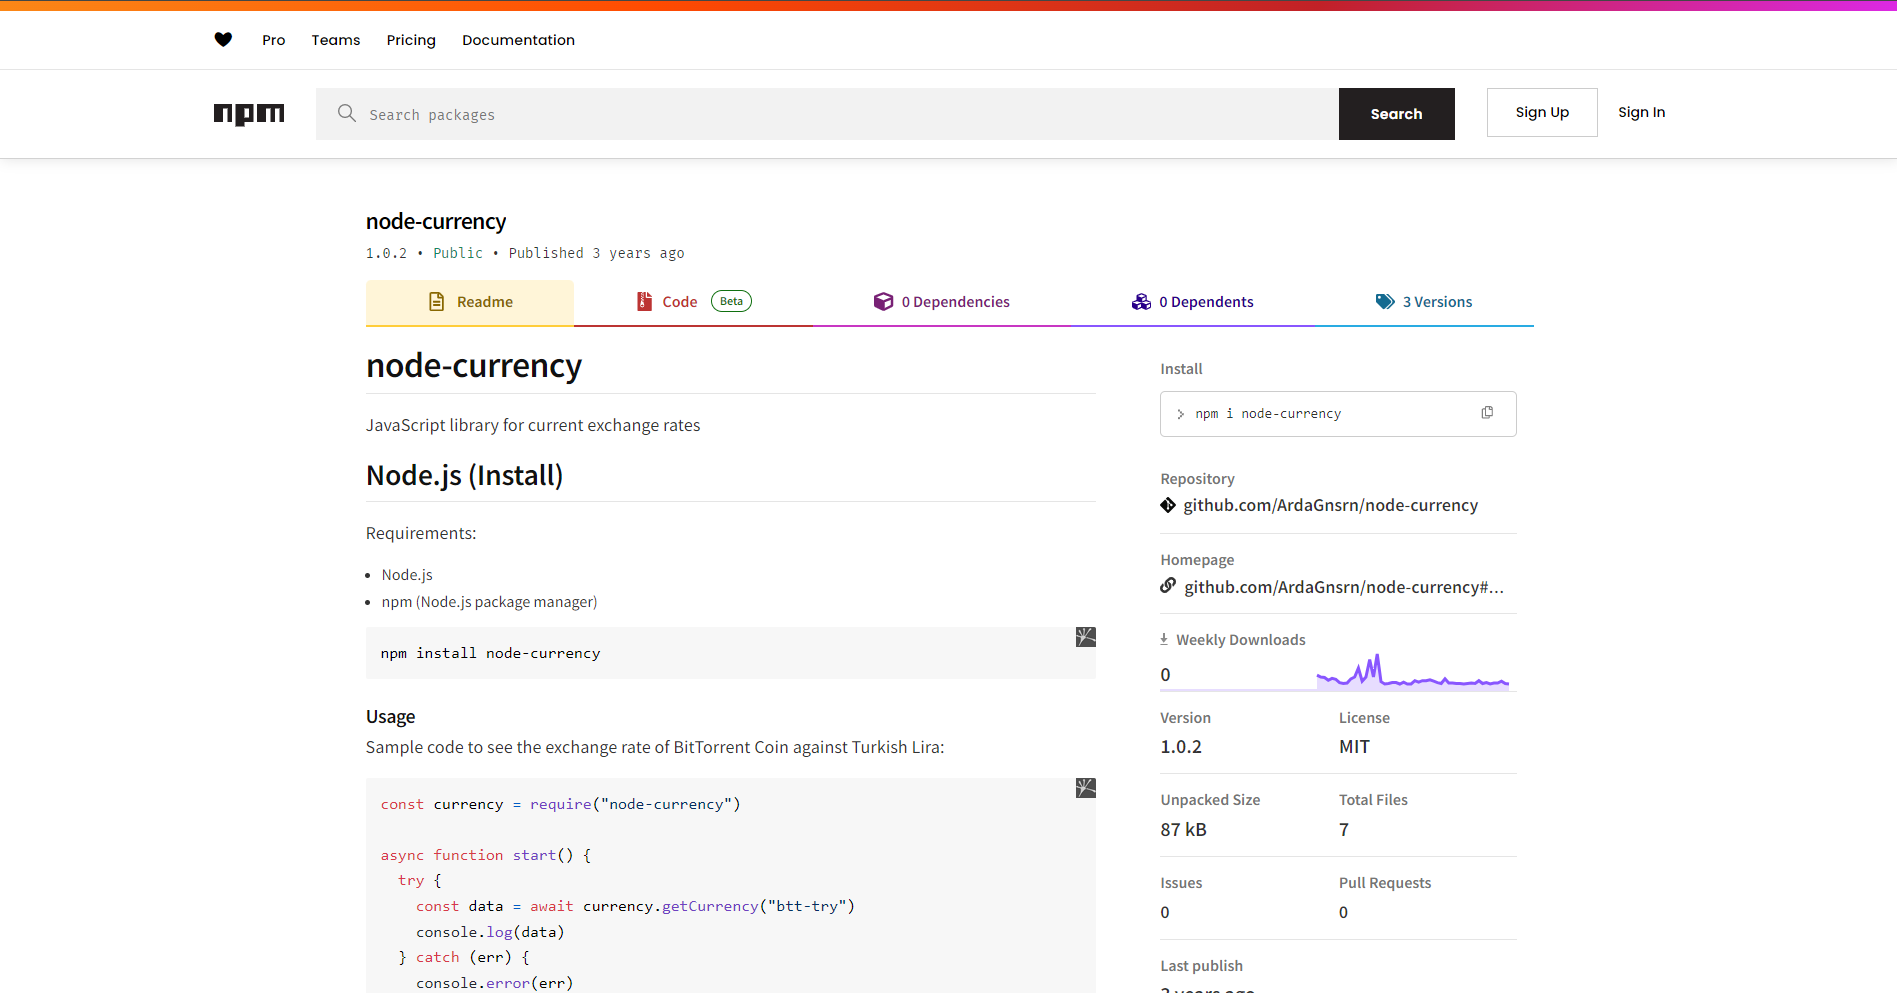Image resolution: width=1897 pixels, height=993 pixels.
Task: Click the Last publish label
Action: pyautogui.click(x=1202, y=966)
